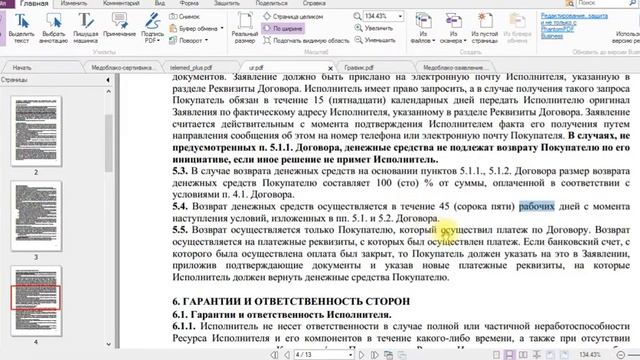Open the Поворот rotation dropdown

(x=189, y=40)
